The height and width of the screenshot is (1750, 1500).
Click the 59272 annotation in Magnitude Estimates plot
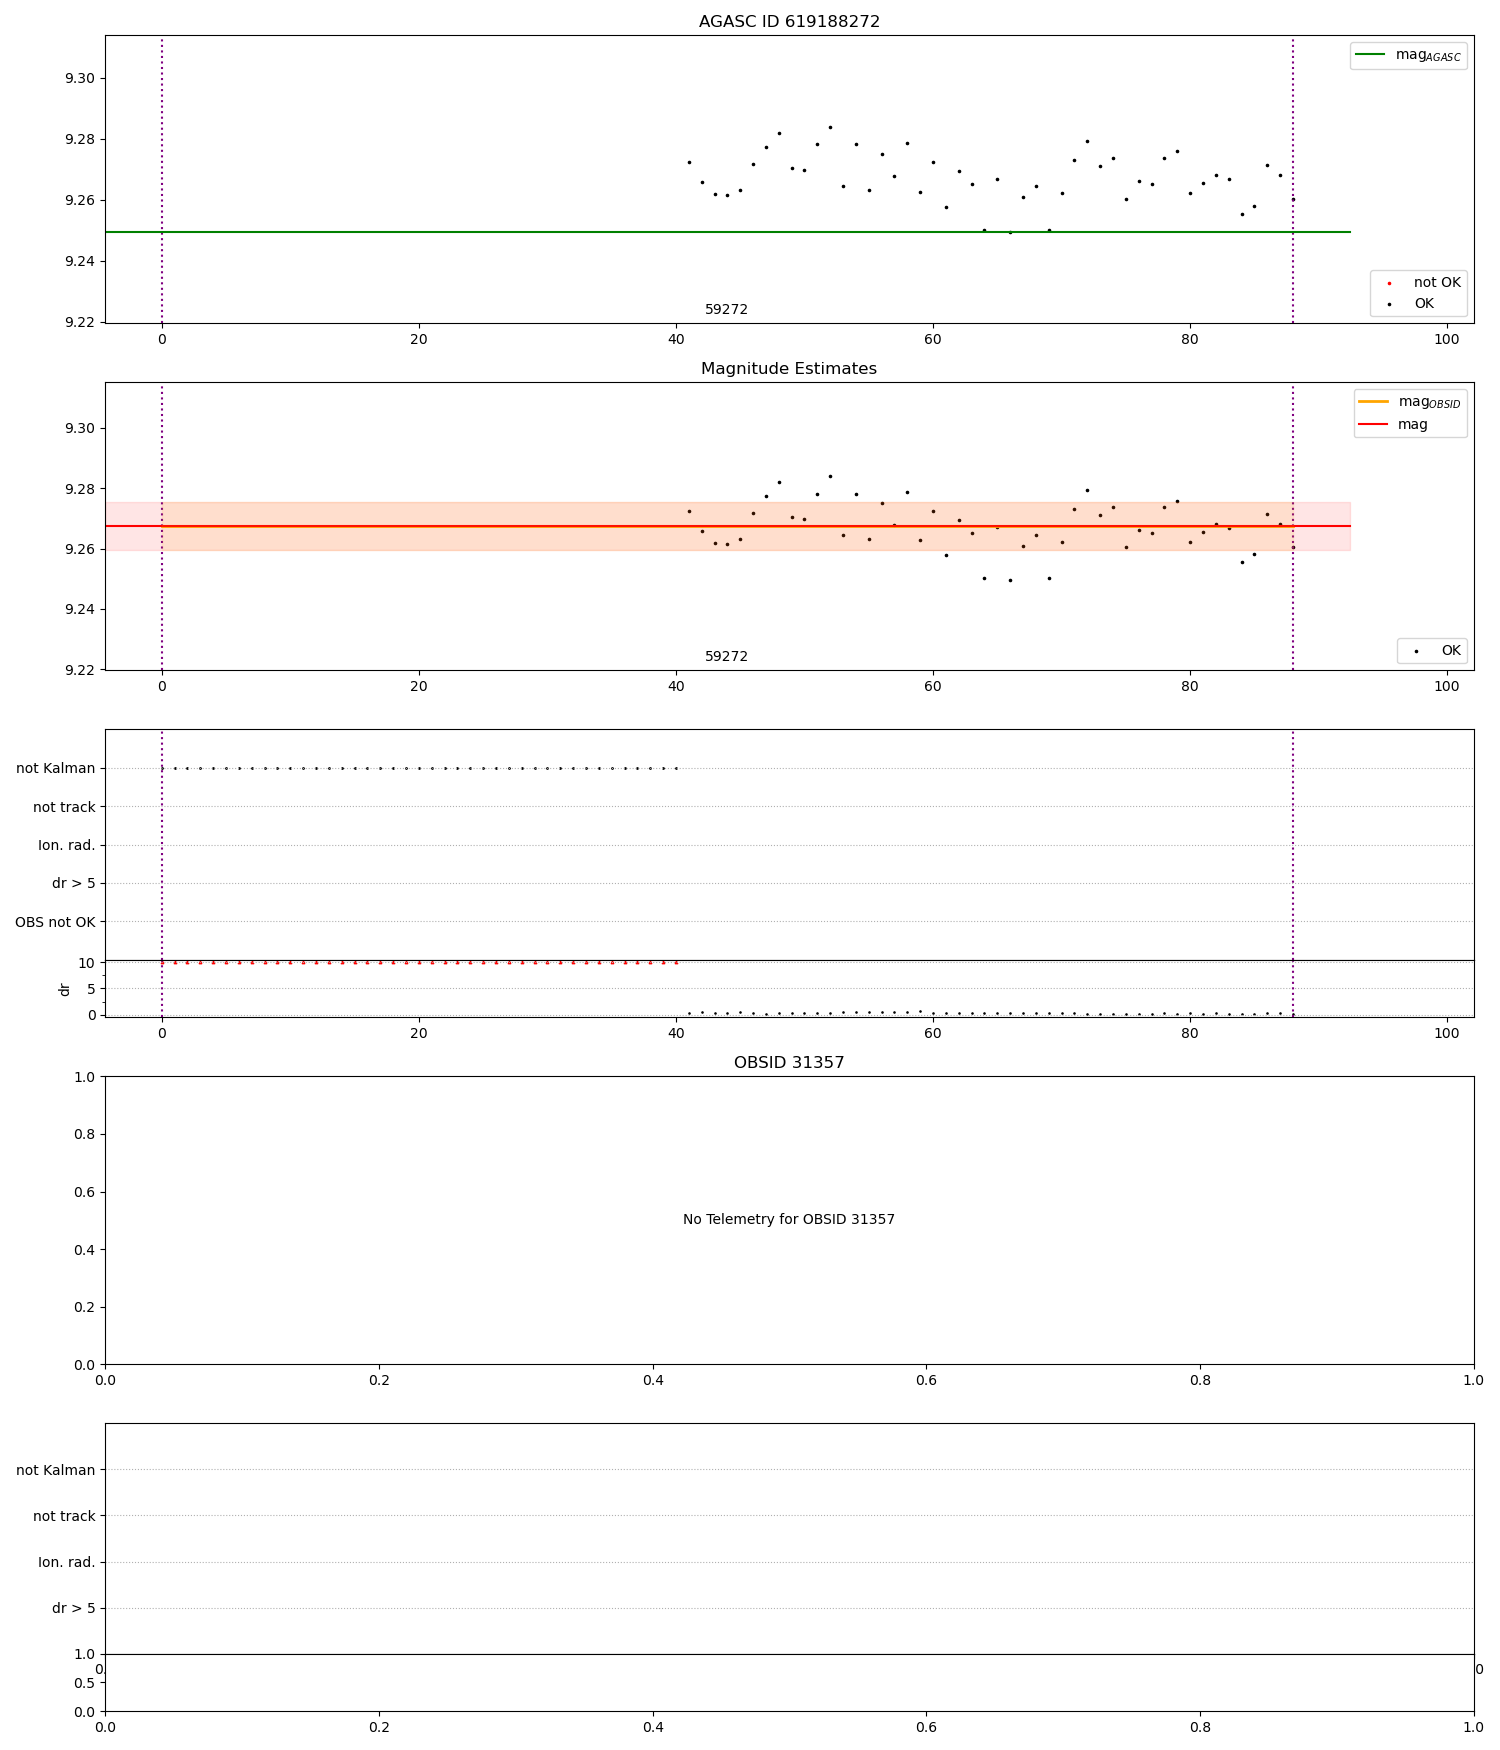click(x=726, y=657)
